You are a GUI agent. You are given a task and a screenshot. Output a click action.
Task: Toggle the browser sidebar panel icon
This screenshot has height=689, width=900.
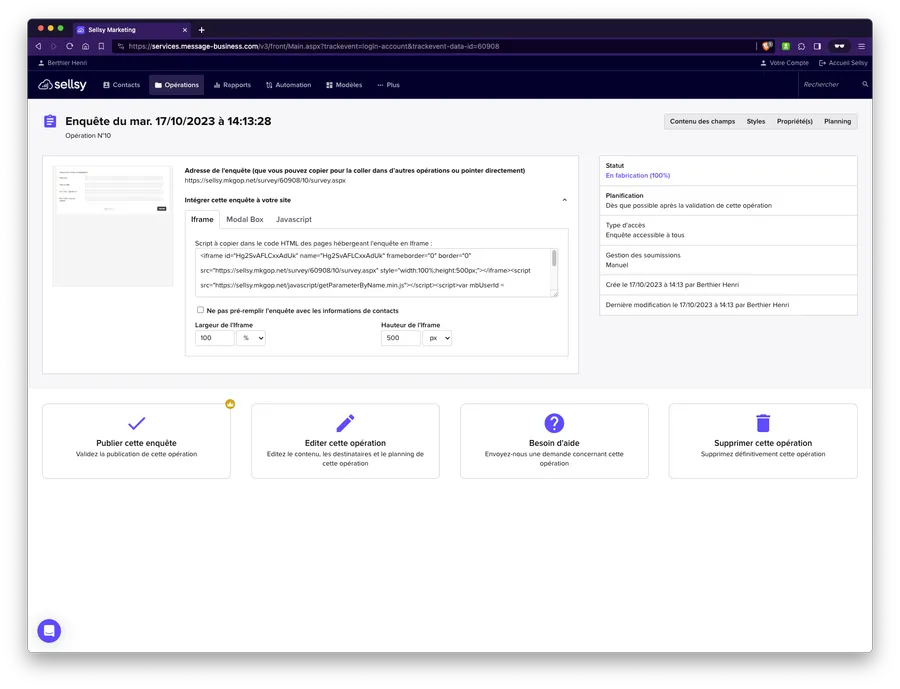[x=817, y=46]
